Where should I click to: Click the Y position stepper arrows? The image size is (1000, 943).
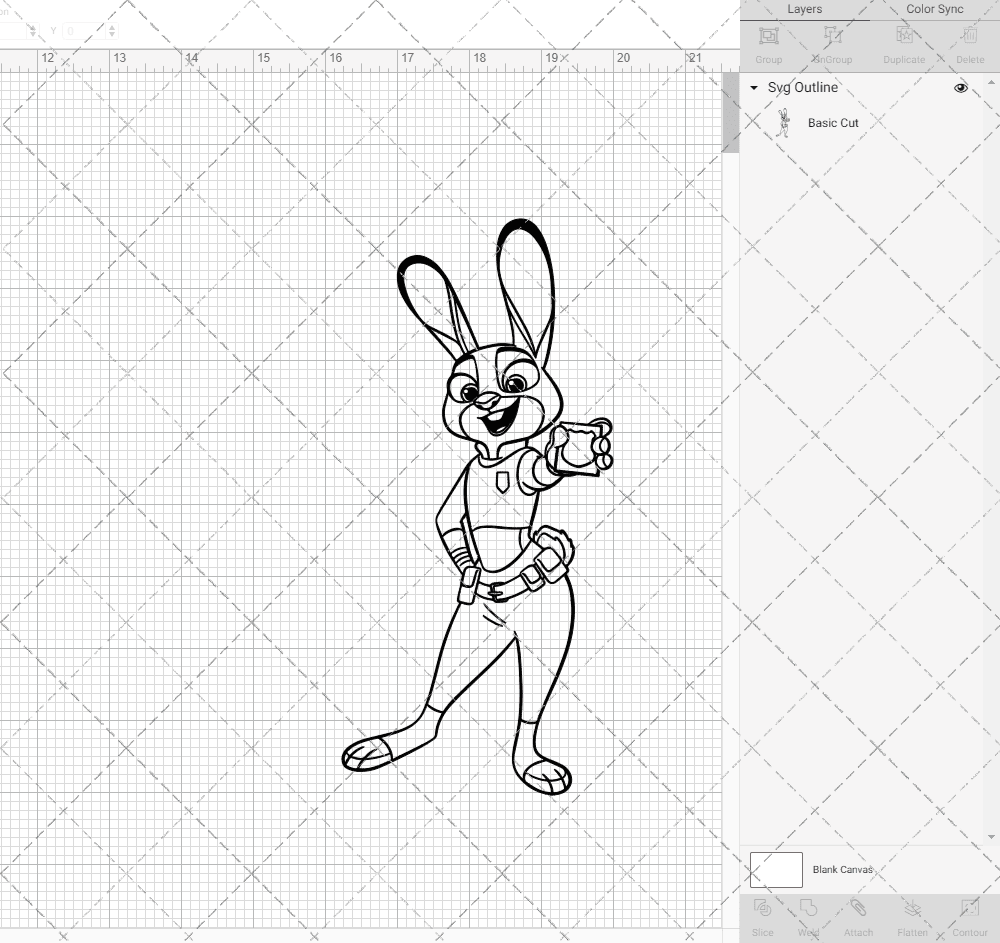(x=112, y=31)
